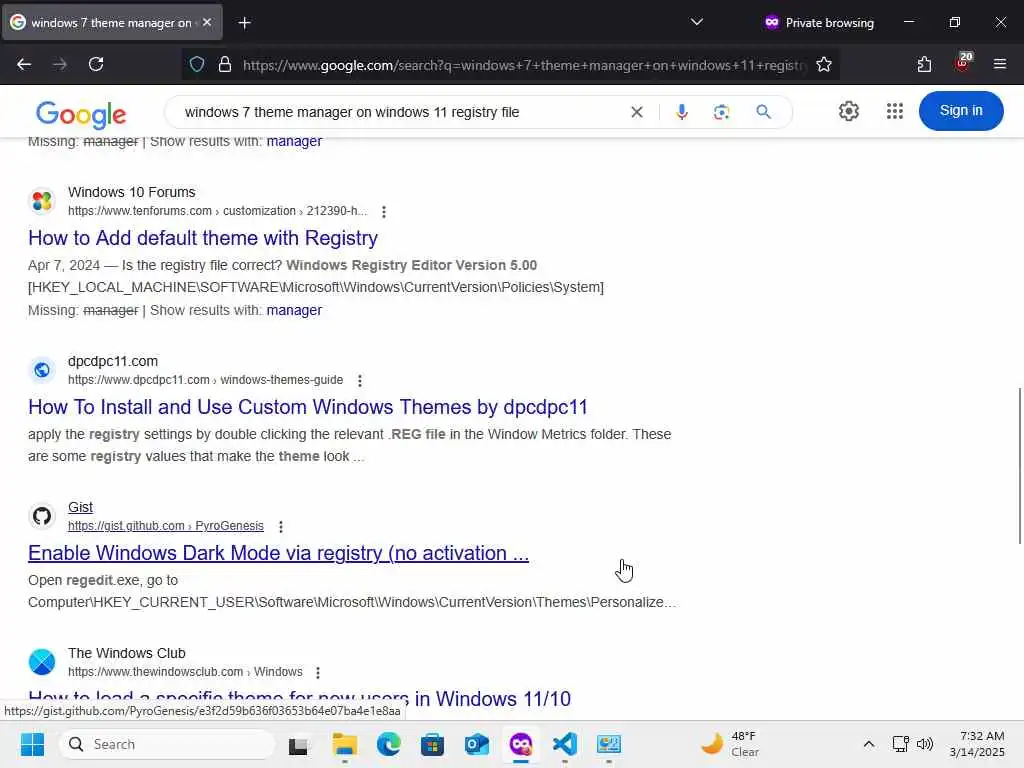Open the Firefox hamburger application menu

(x=999, y=64)
